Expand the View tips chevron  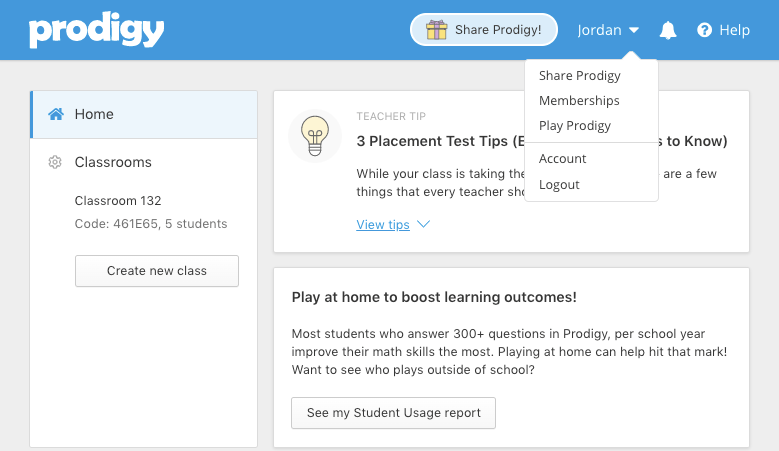423,224
